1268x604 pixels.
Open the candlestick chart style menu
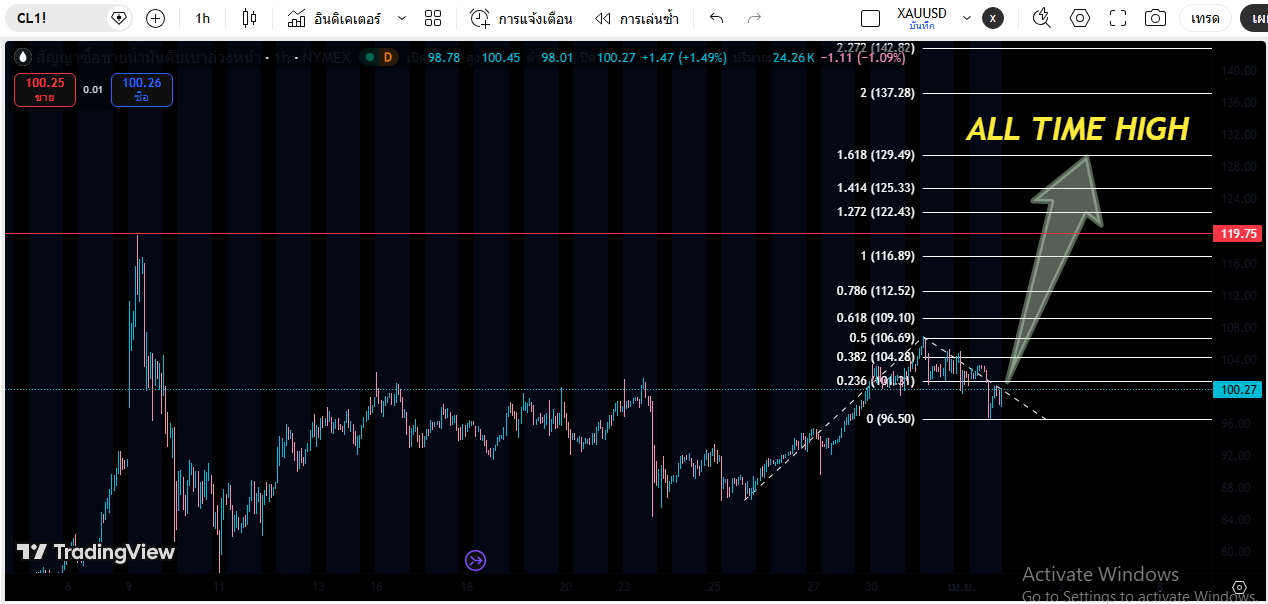pyautogui.click(x=249, y=18)
